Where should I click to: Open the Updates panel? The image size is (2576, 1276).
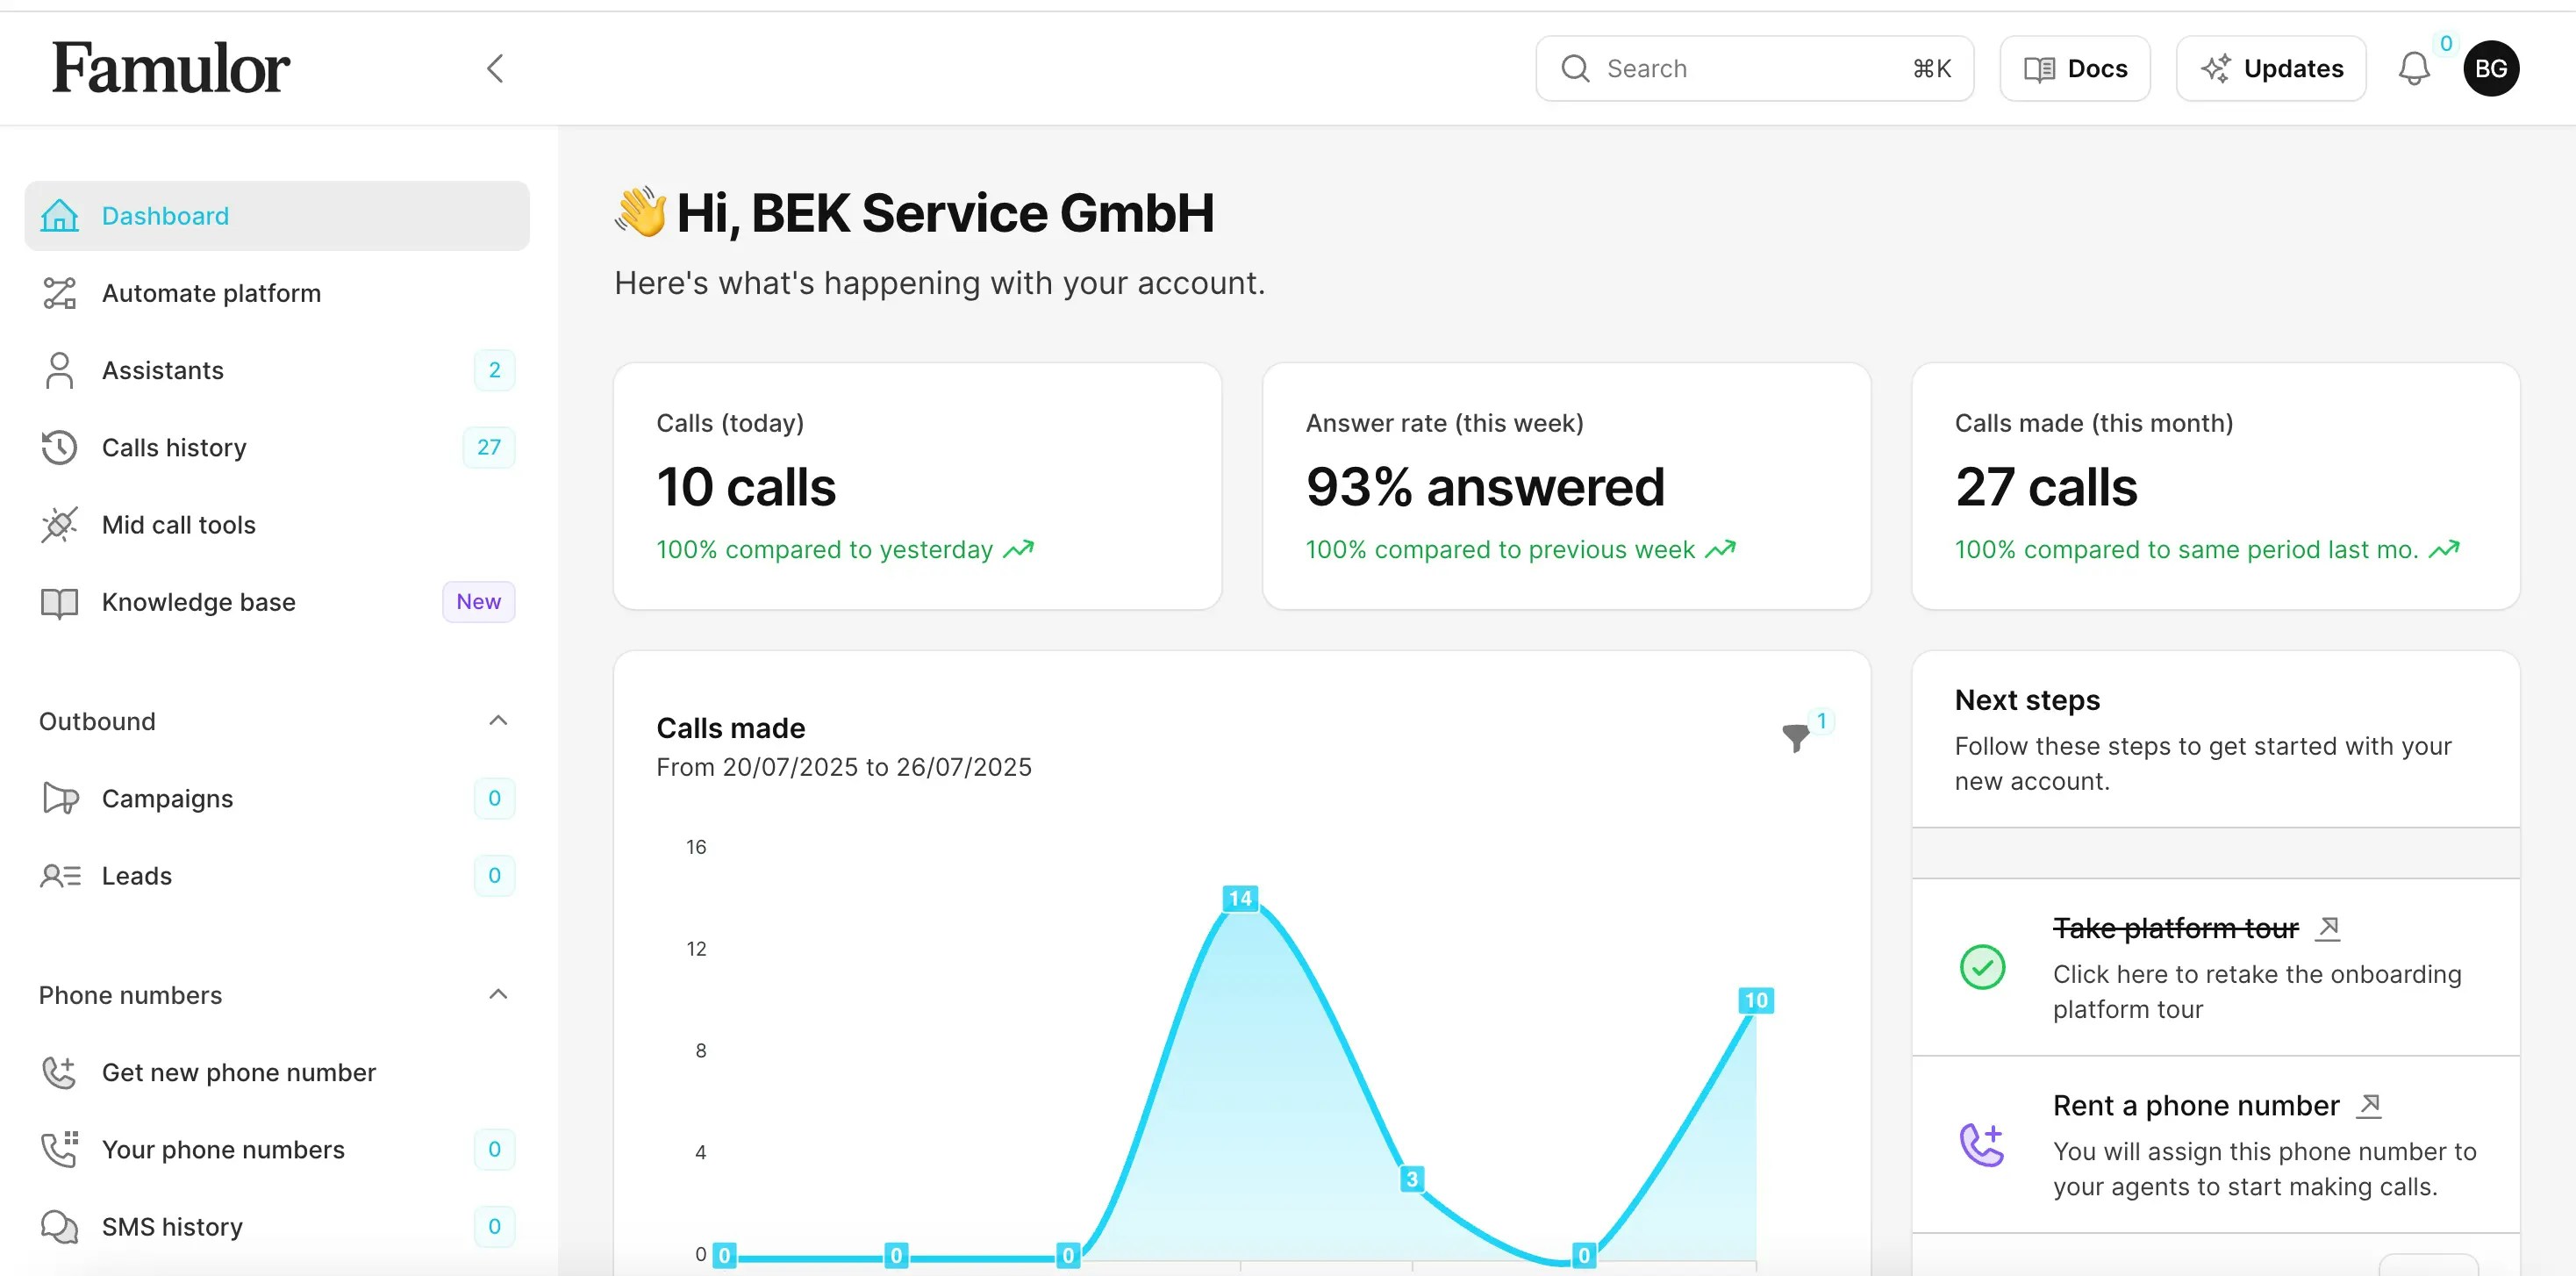coord(2271,68)
